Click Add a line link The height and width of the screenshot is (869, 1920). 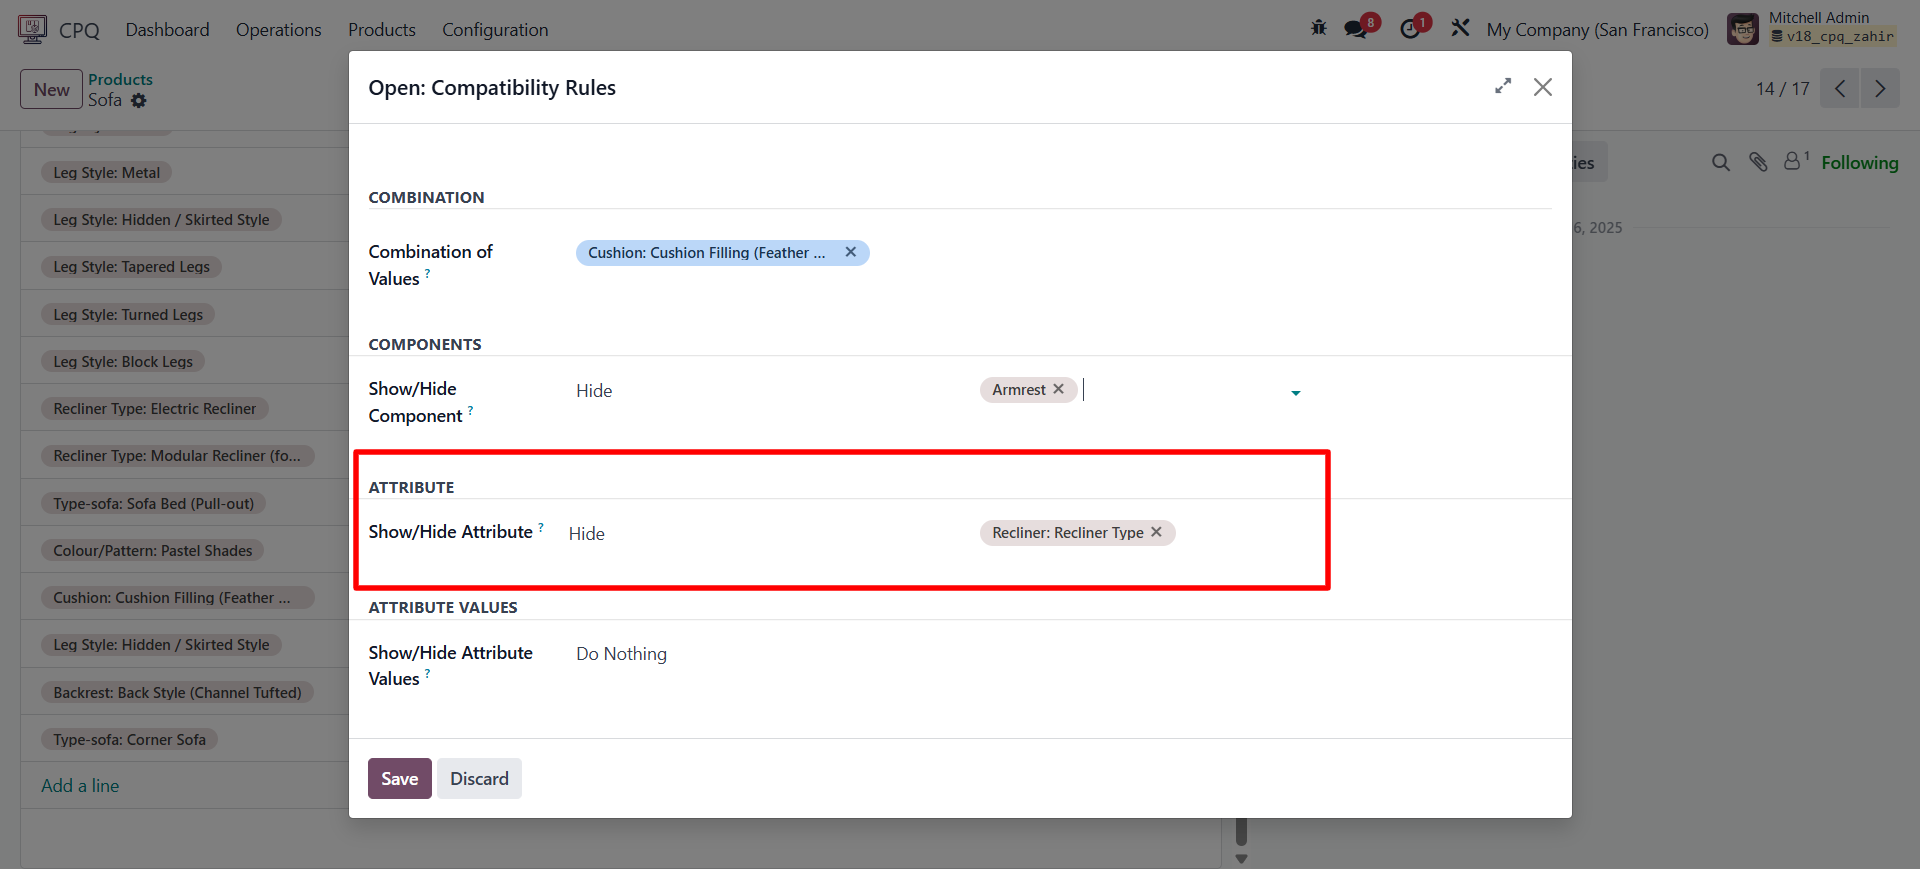[x=80, y=786]
